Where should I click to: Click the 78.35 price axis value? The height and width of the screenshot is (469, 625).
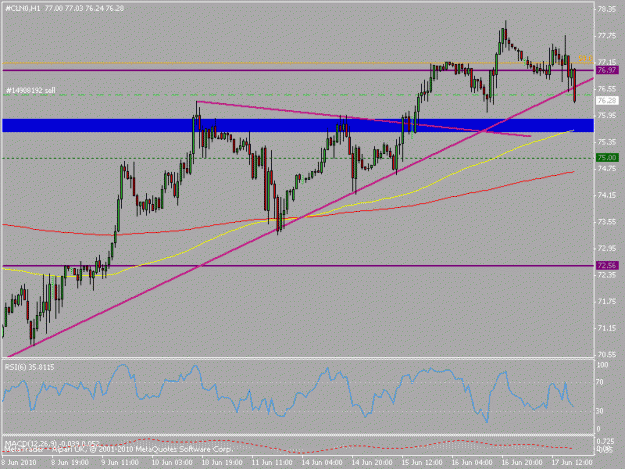click(x=607, y=9)
